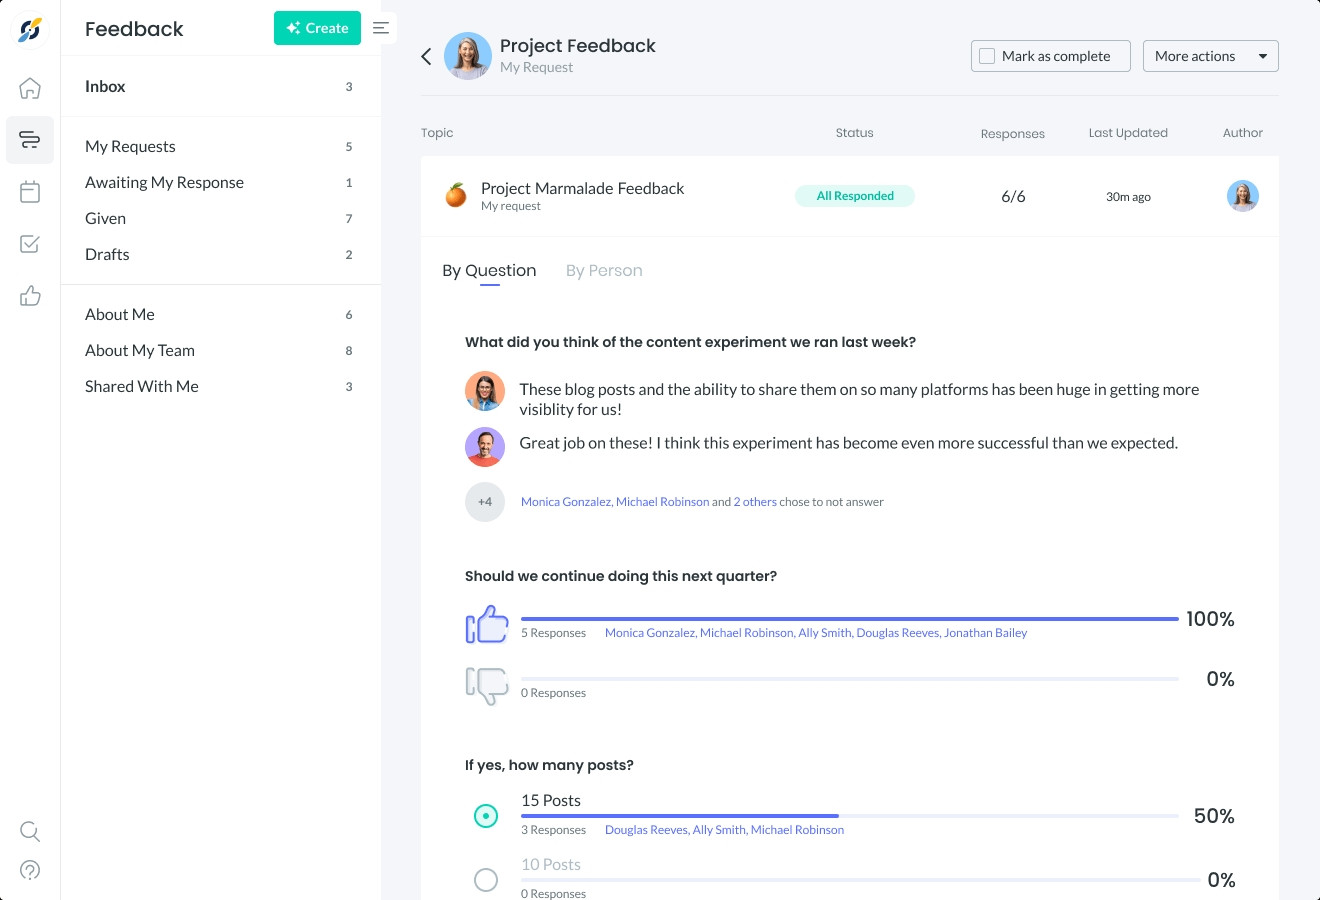Switch to the By Person tab

604,271
